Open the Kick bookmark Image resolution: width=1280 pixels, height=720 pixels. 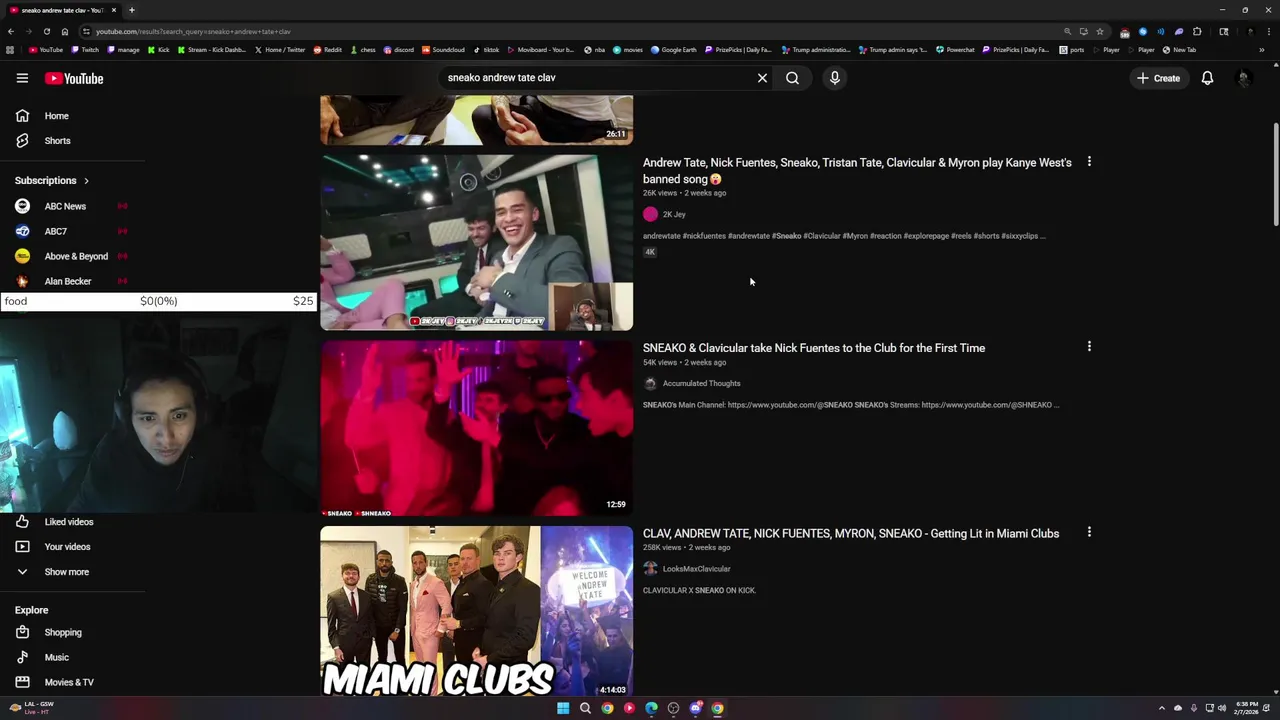click(158, 50)
